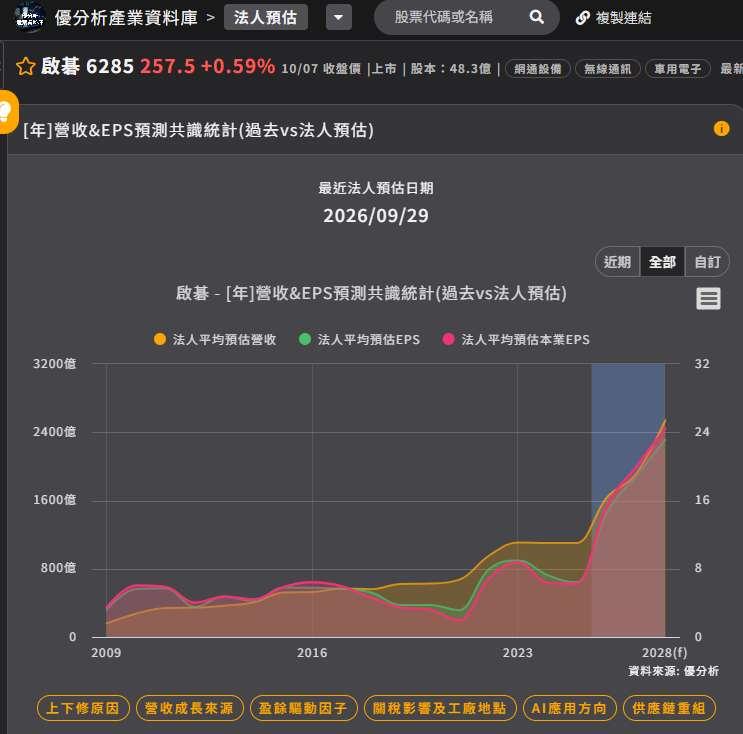
Task: Click the site logo avatar
Action: (29, 18)
